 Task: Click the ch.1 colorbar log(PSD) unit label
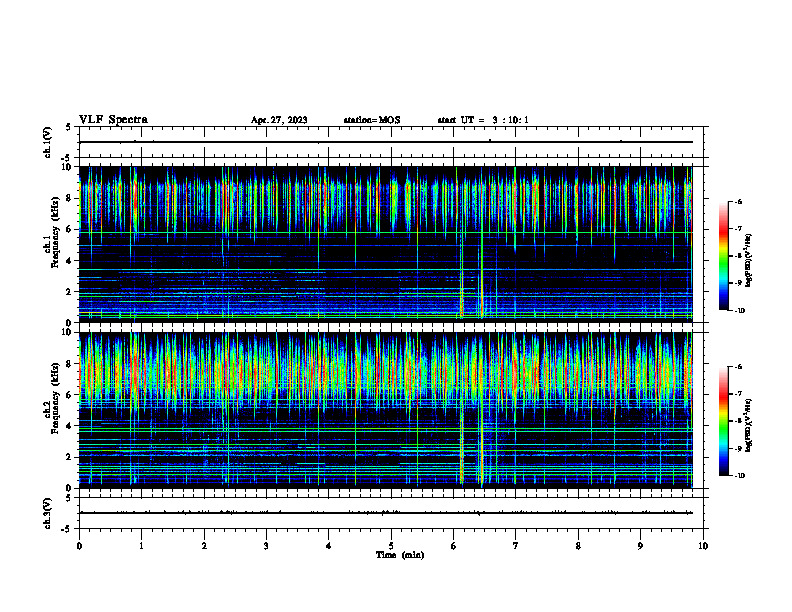748,260
